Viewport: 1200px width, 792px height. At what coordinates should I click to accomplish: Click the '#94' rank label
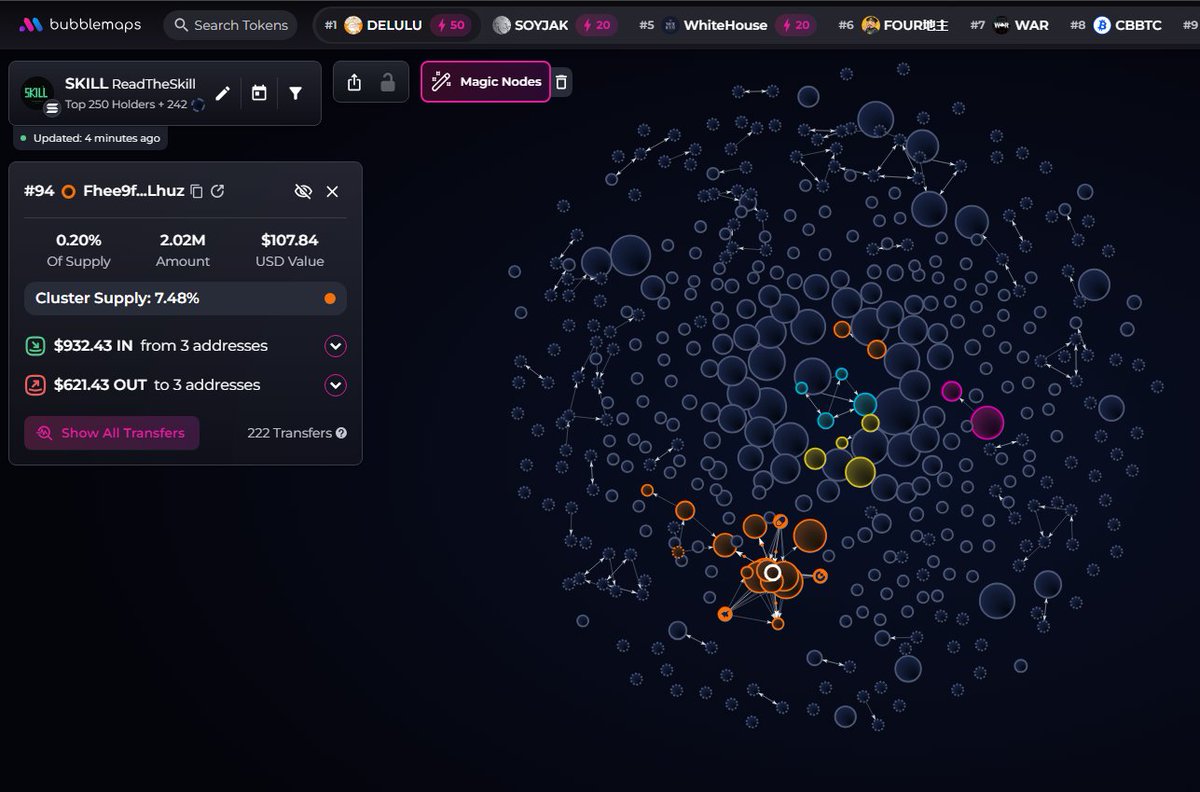39,191
